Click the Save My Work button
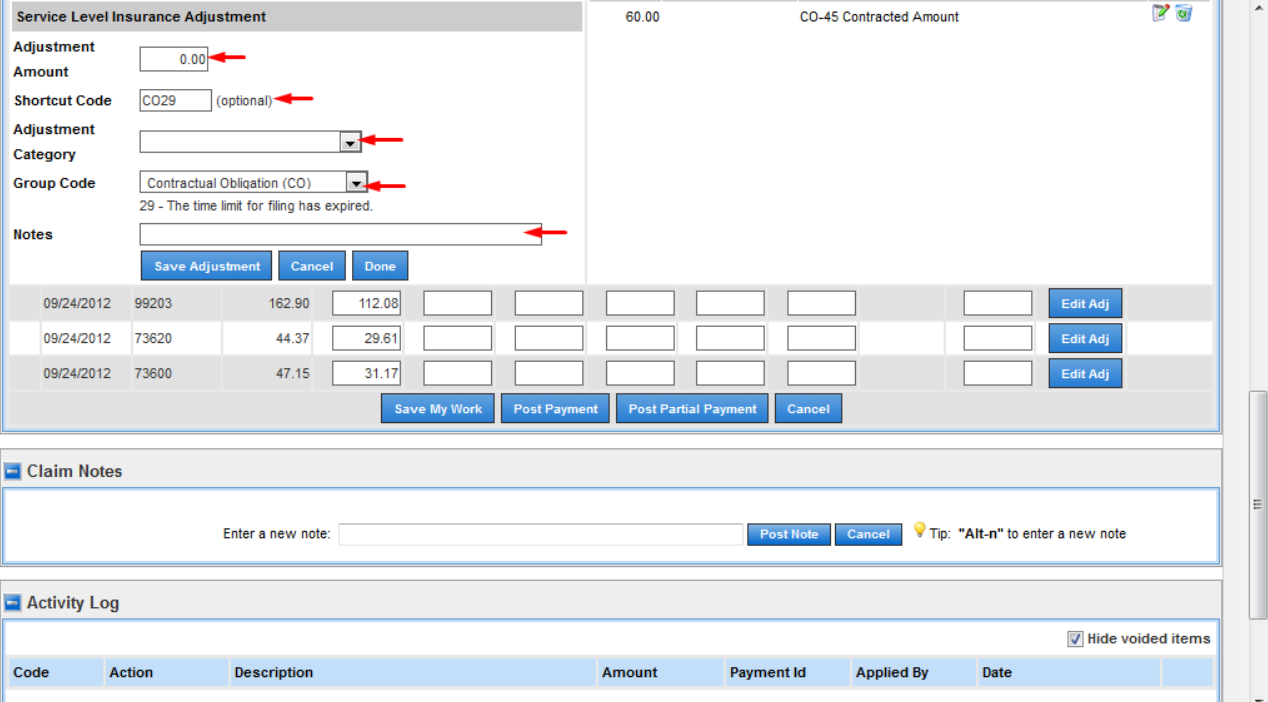 pyautogui.click(x=438, y=409)
